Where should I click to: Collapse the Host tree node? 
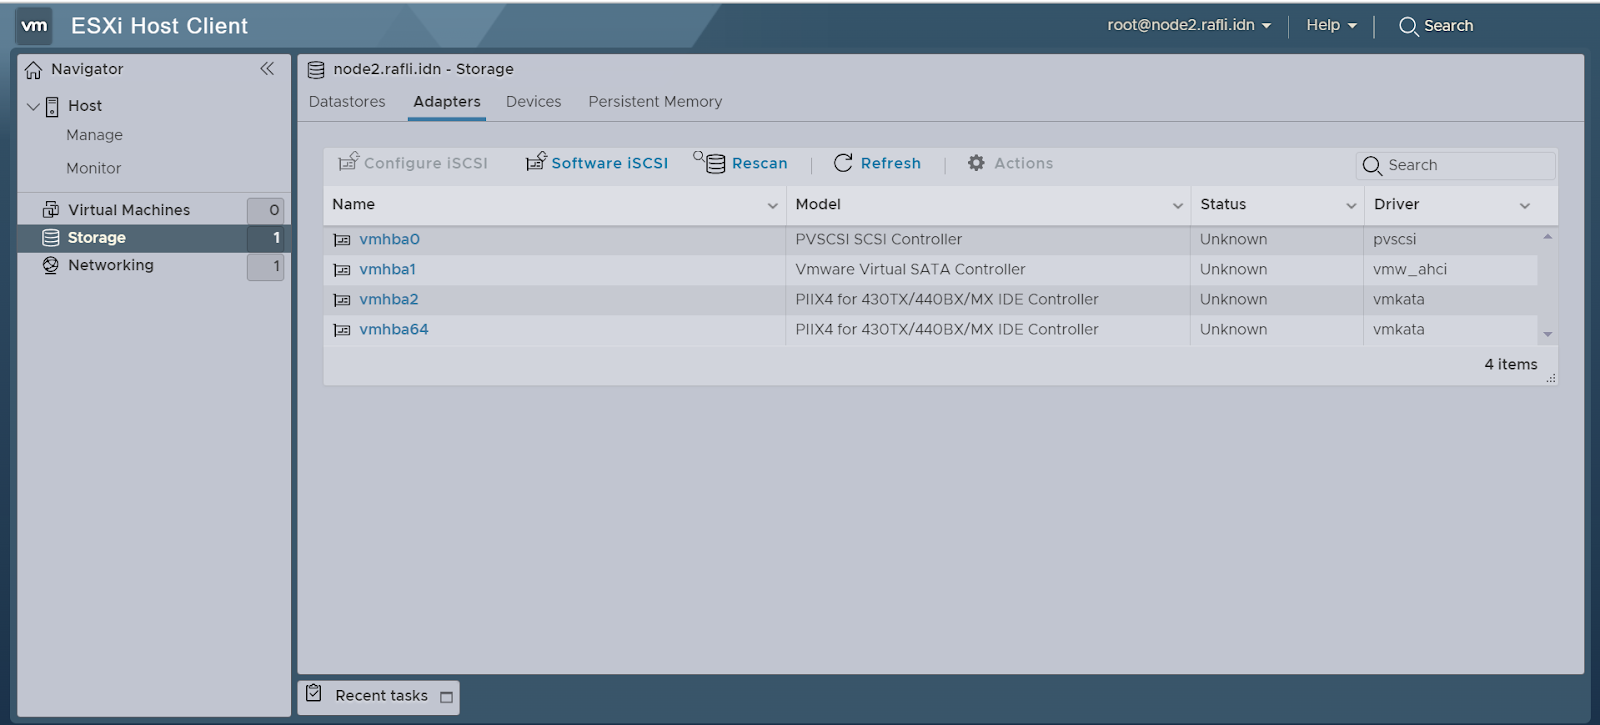pyautogui.click(x=33, y=106)
